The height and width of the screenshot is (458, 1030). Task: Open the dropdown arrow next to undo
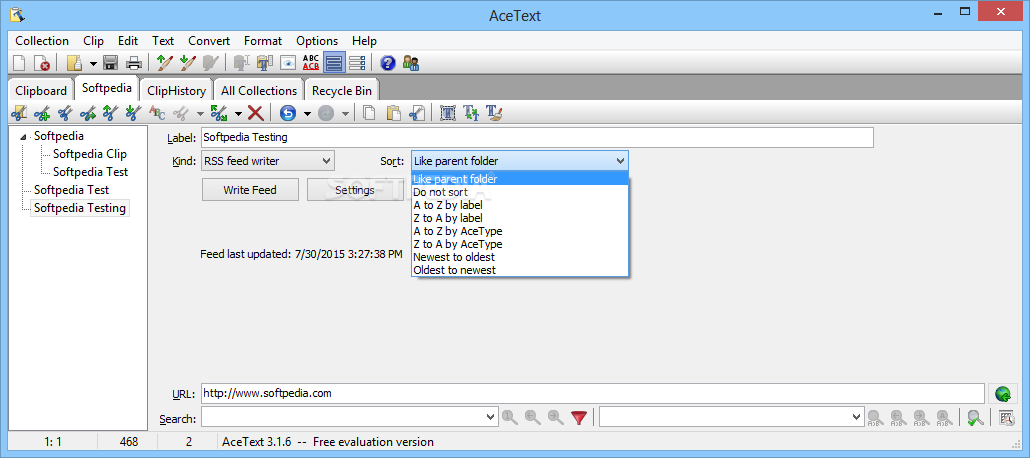point(307,114)
